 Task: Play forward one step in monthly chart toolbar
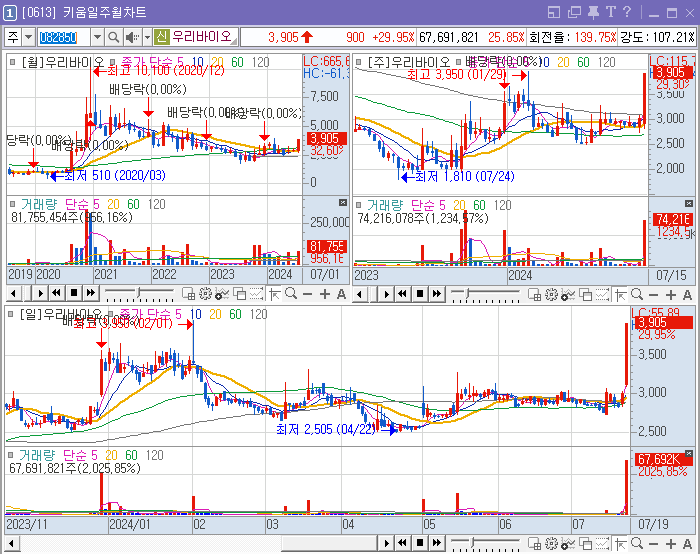pos(40,293)
